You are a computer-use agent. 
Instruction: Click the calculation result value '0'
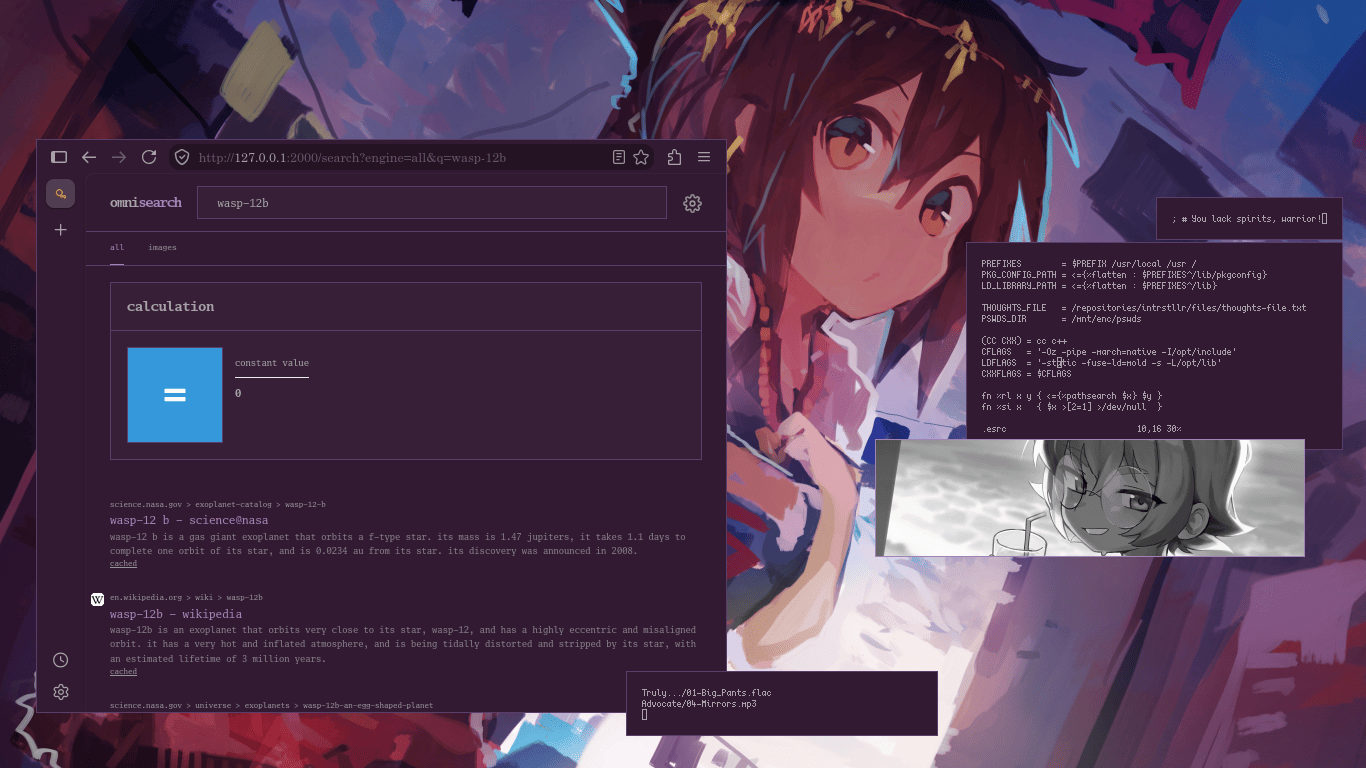(238, 393)
